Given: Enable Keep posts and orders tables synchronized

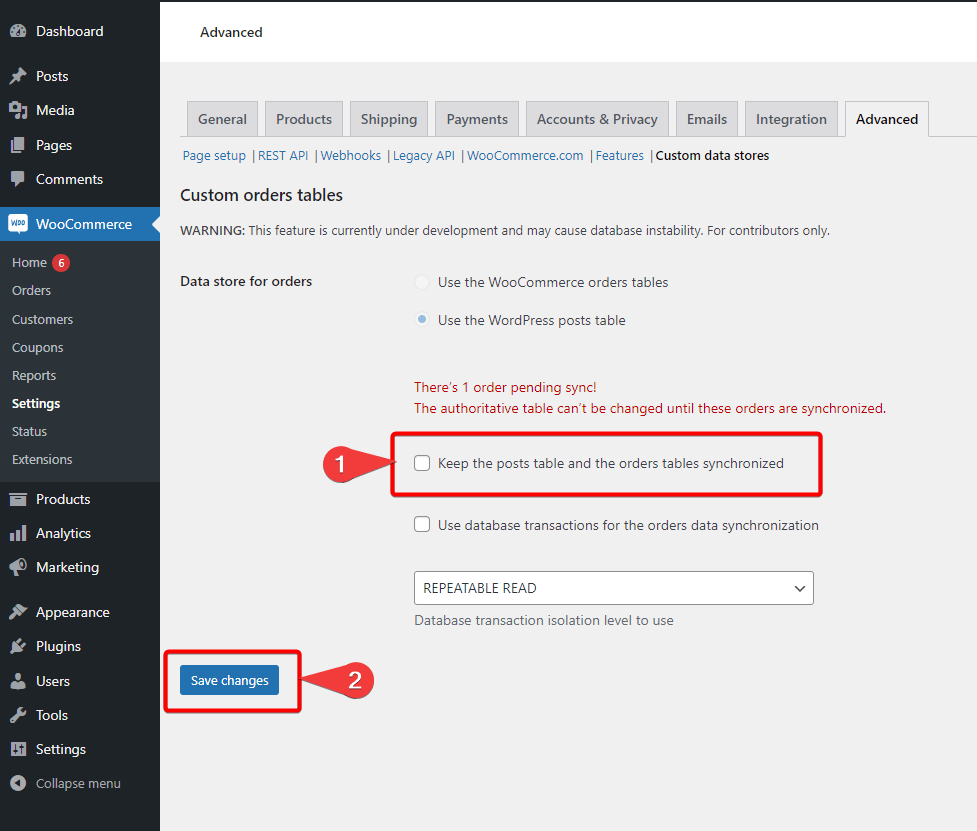Looking at the screenshot, I should [422, 463].
